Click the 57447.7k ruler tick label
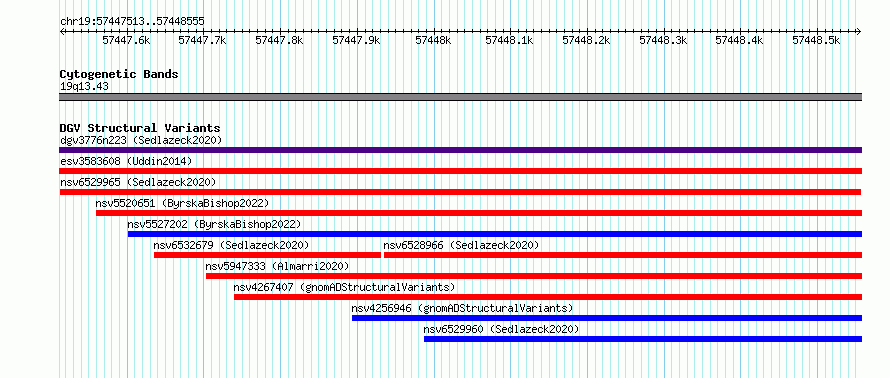The width and height of the screenshot is (890, 378). point(202,40)
